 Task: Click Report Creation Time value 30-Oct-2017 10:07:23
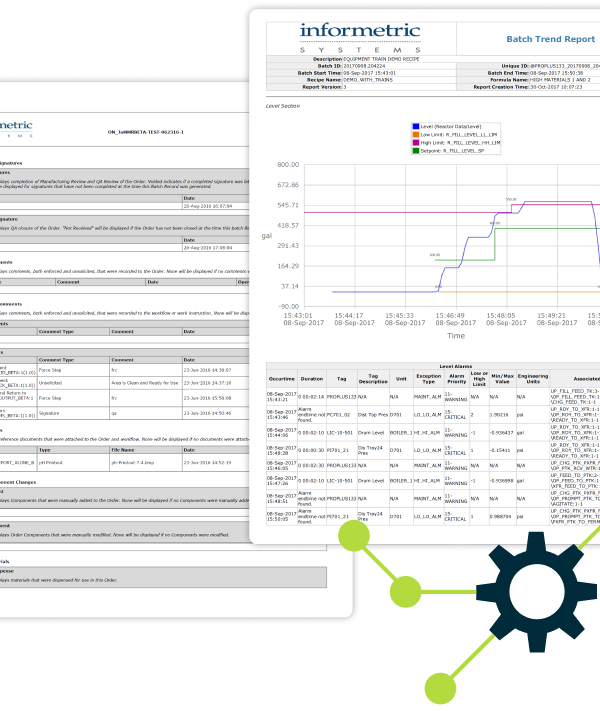point(556,87)
